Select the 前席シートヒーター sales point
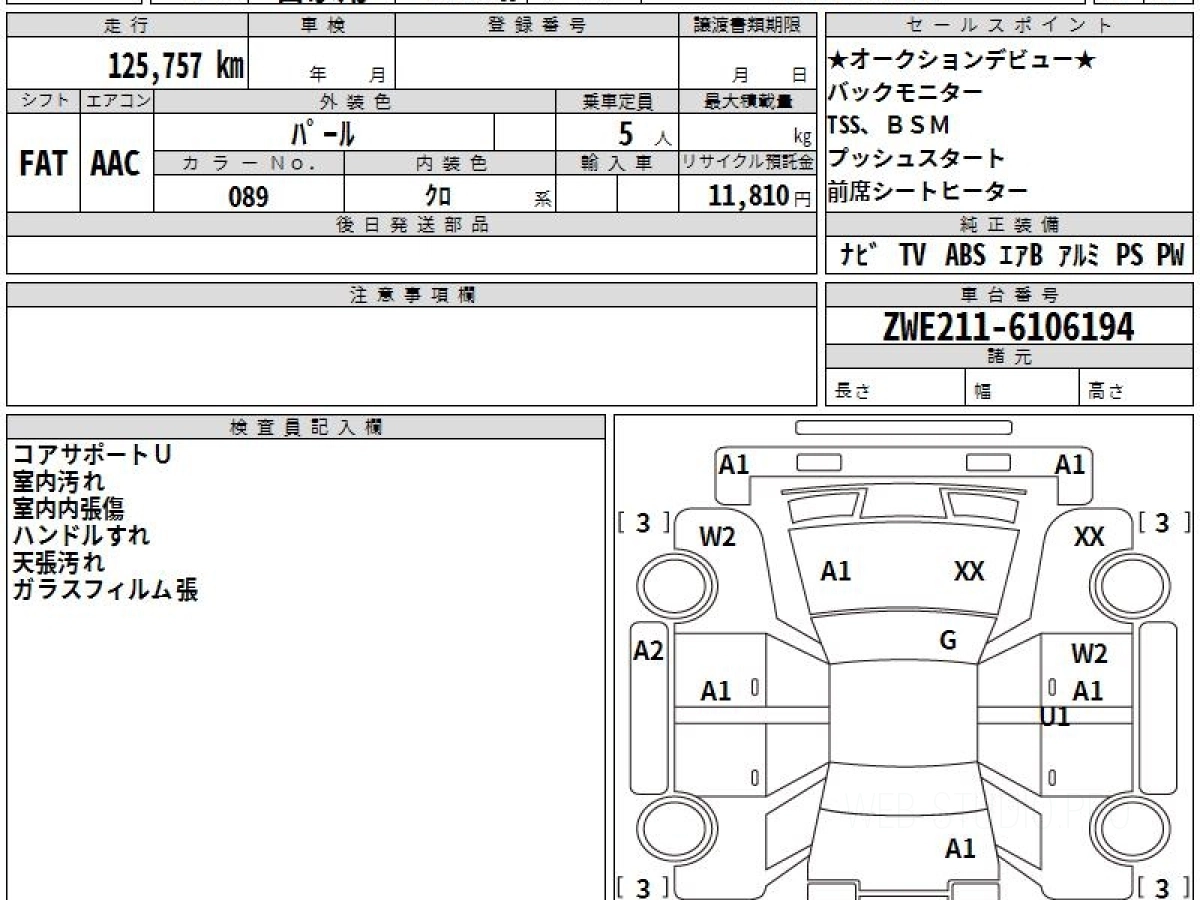Viewport: 1200px width, 900px height. [928, 191]
